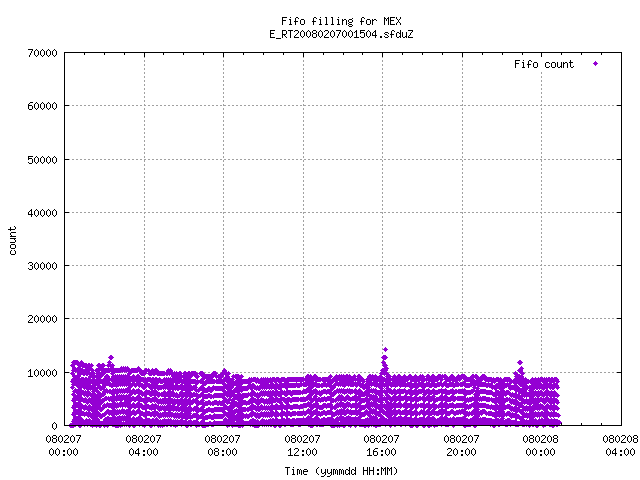Click the x-axis tick label 080207 08:00
Image resolution: width=640 pixels, height=480 pixels.
(222, 446)
